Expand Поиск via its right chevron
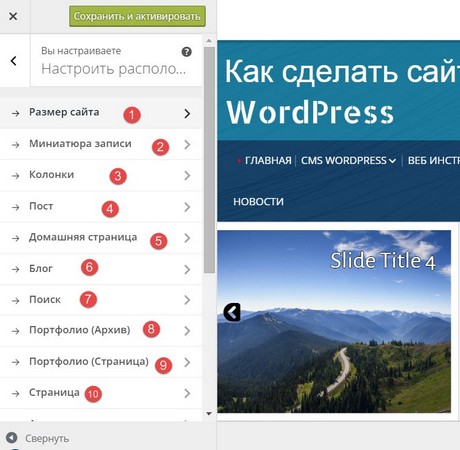Image resolution: width=460 pixels, height=450 pixels. tap(187, 300)
